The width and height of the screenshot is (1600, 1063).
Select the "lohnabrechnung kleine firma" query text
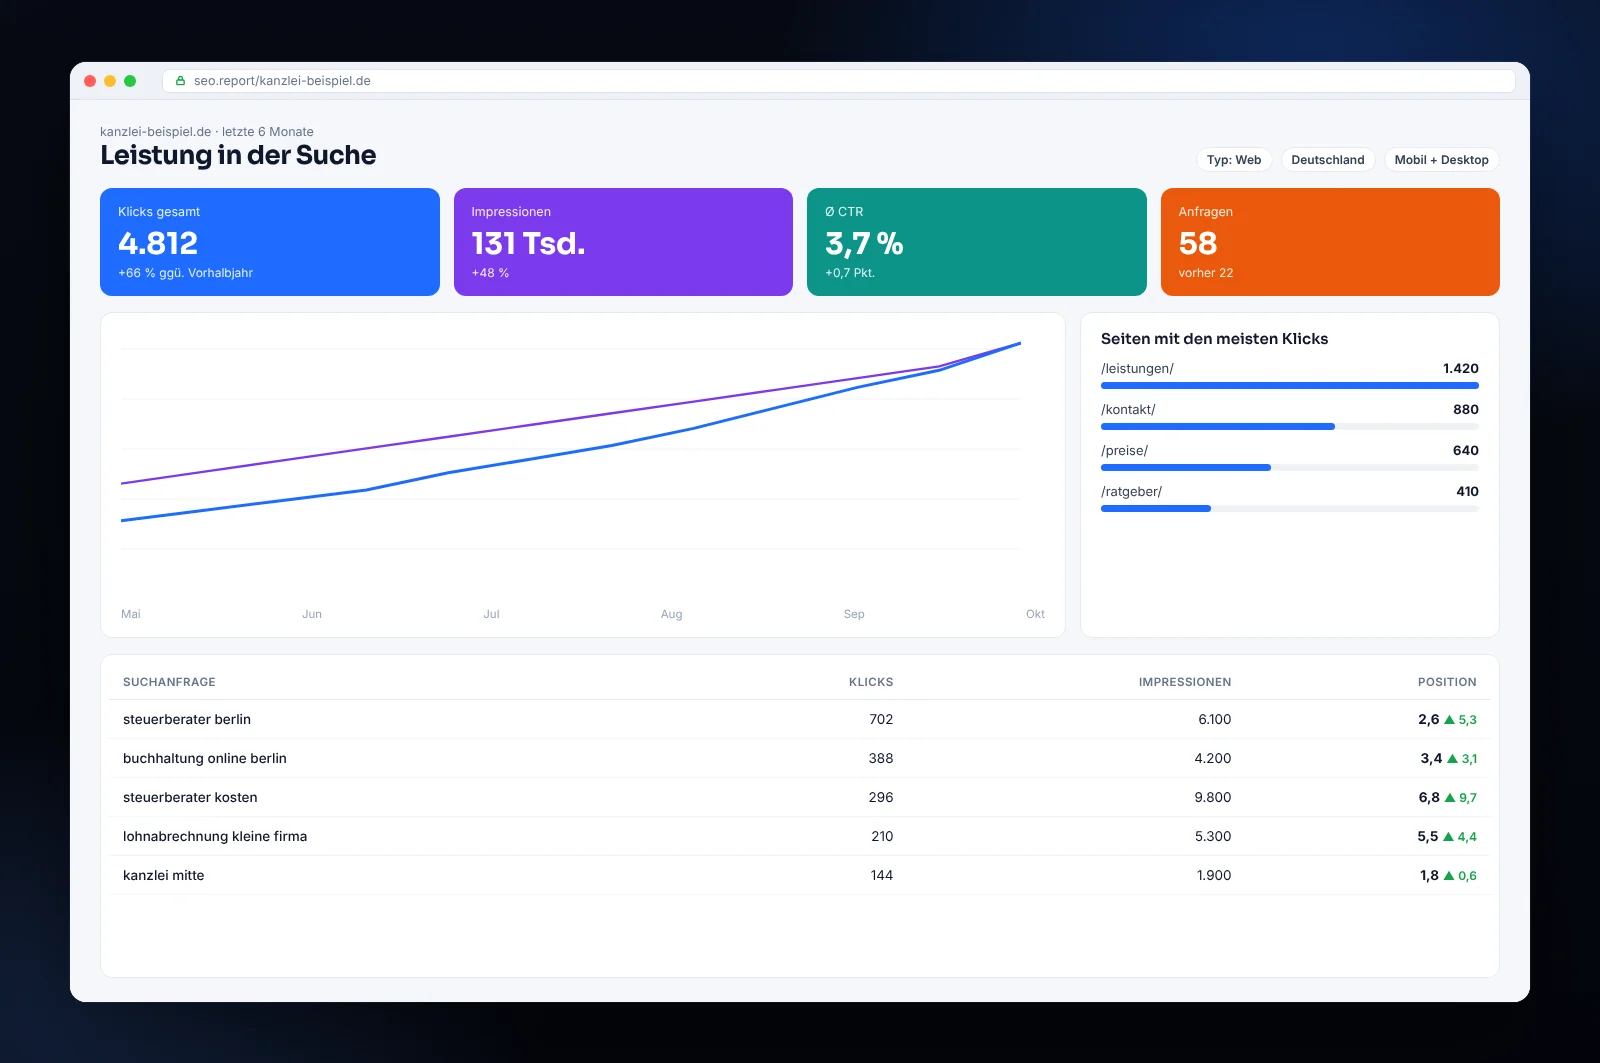(x=215, y=836)
